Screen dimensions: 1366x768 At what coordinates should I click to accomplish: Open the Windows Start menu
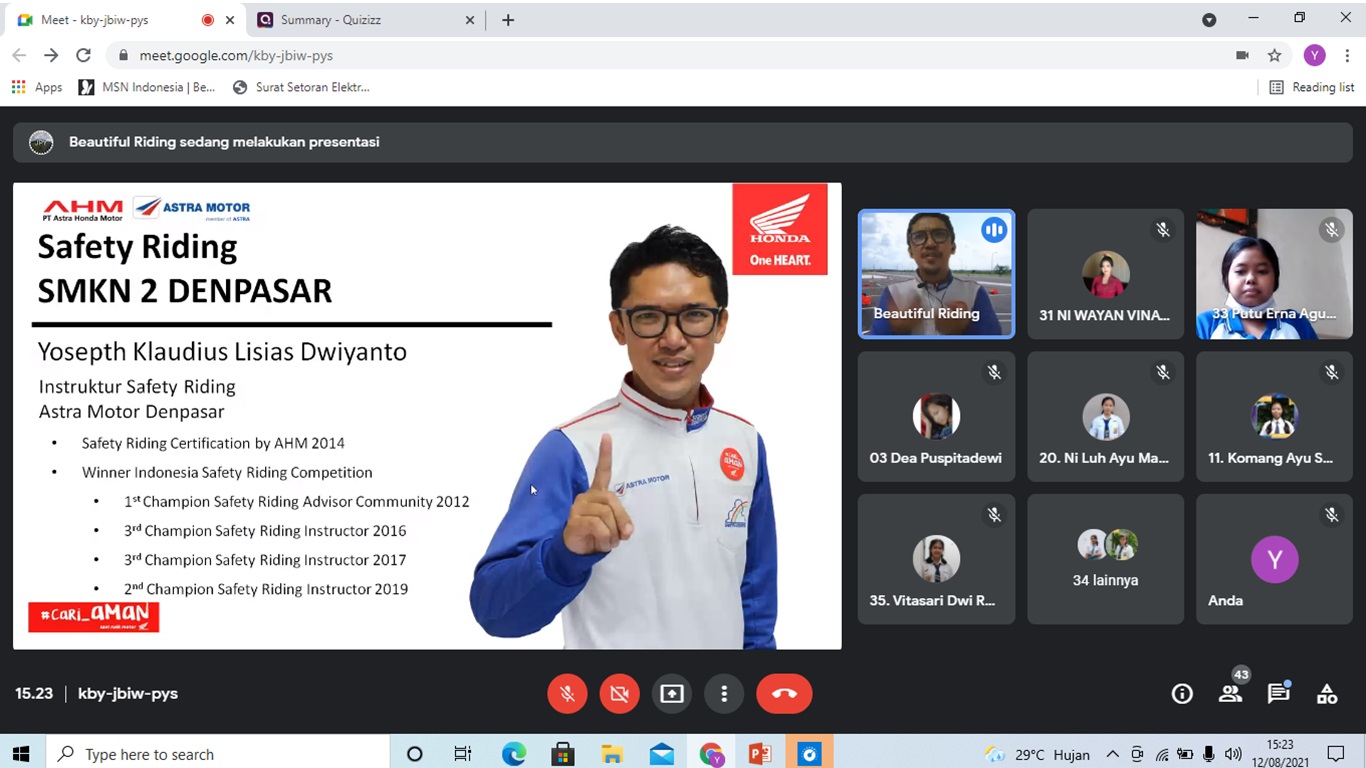21,754
